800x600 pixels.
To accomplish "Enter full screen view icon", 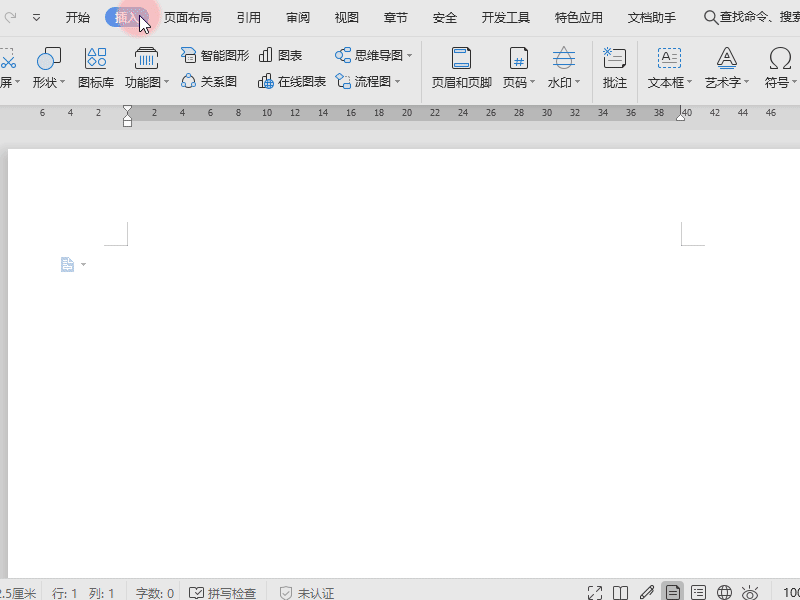I will pyautogui.click(x=595, y=592).
